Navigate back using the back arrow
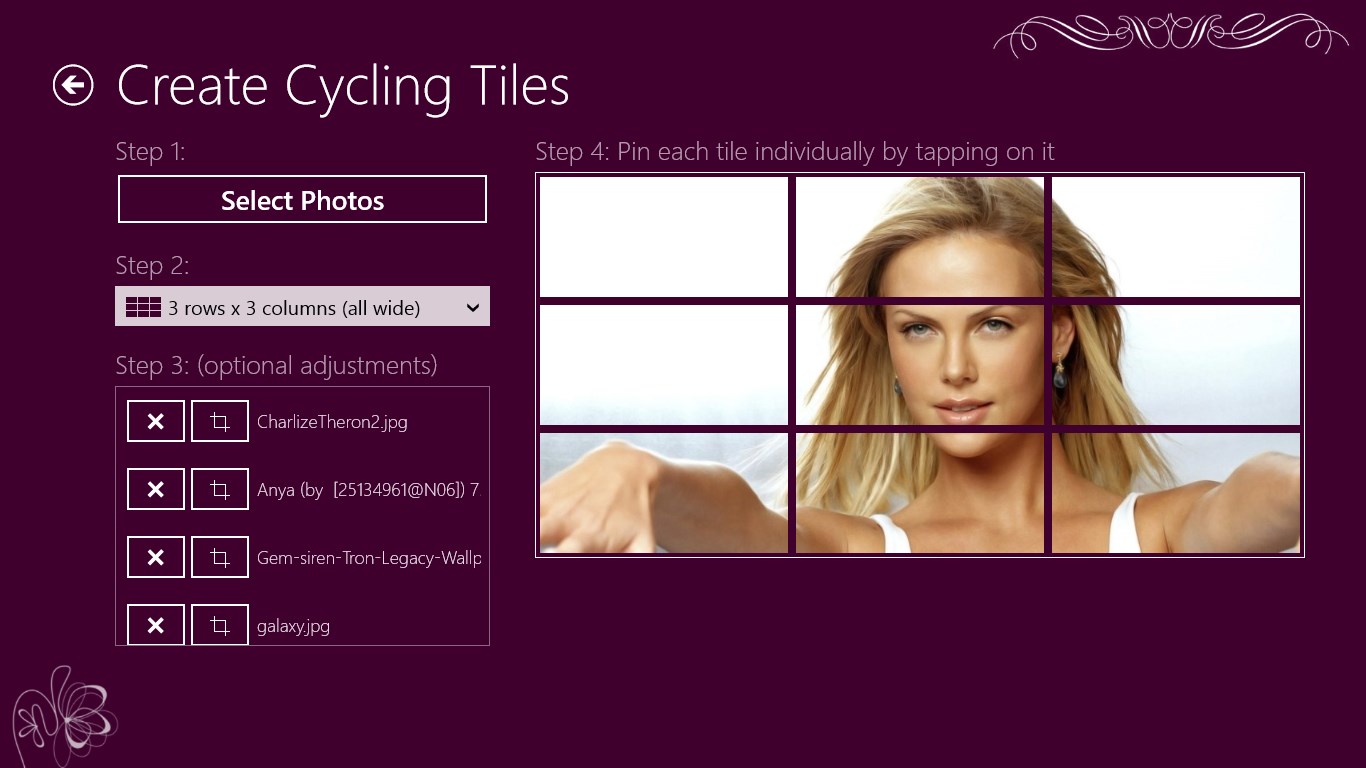The width and height of the screenshot is (1366, 768). 72,86
